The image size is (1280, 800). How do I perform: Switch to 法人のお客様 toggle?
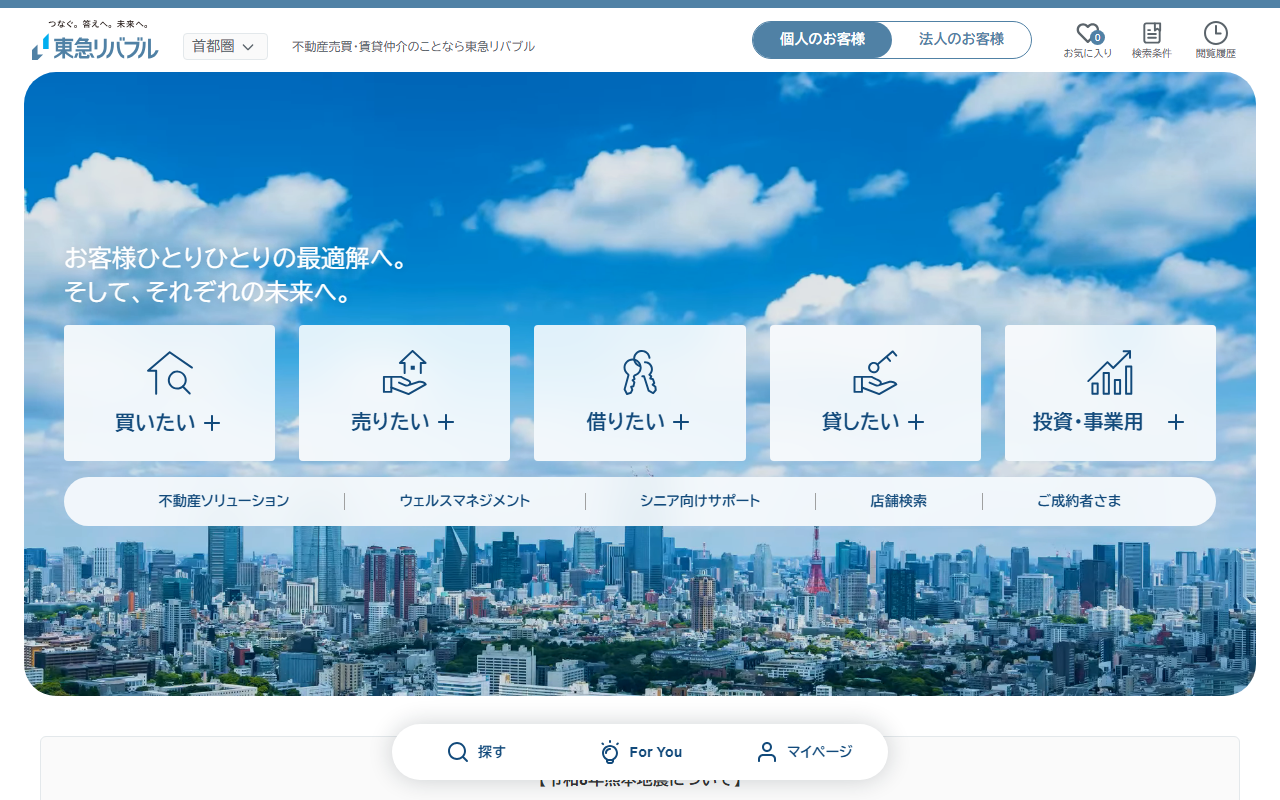tap(961, 40)
